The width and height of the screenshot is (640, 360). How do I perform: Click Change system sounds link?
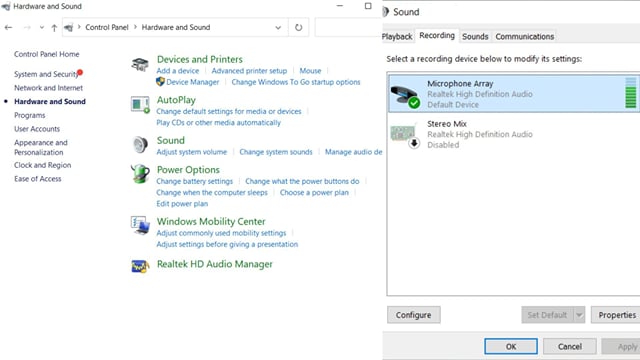[276, 152]
